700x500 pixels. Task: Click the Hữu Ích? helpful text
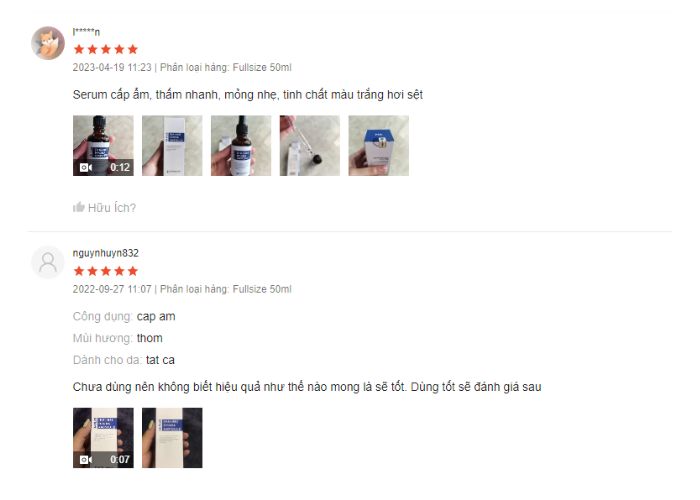pos(112,208)
